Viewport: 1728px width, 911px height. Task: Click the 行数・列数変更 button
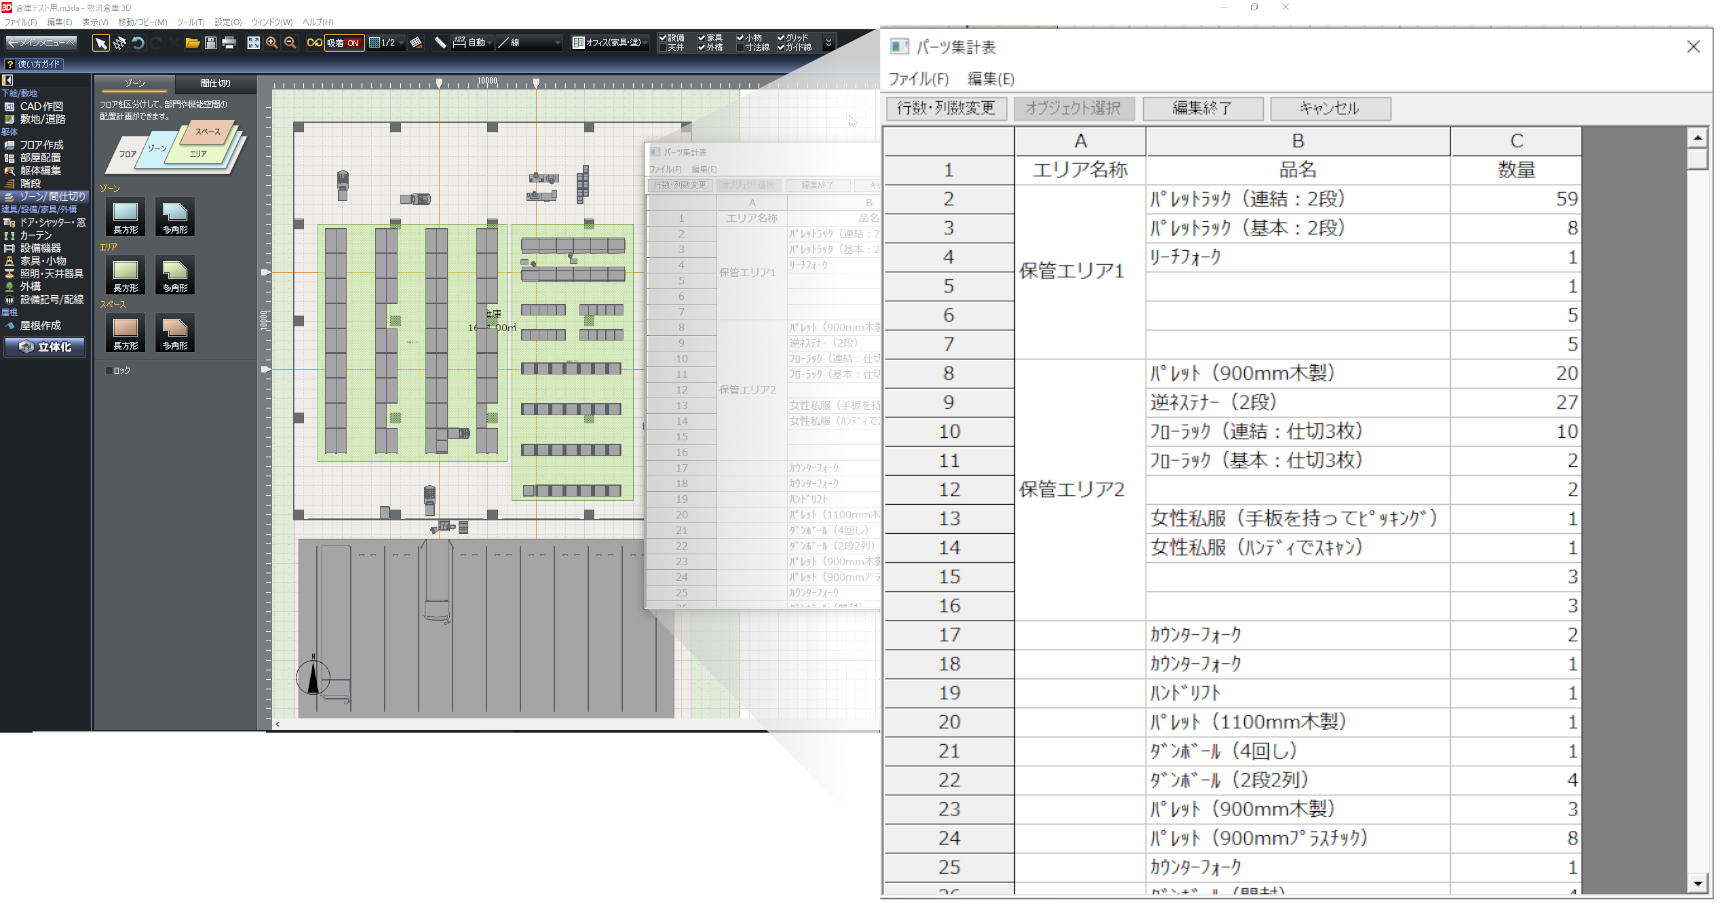point(946,108)
